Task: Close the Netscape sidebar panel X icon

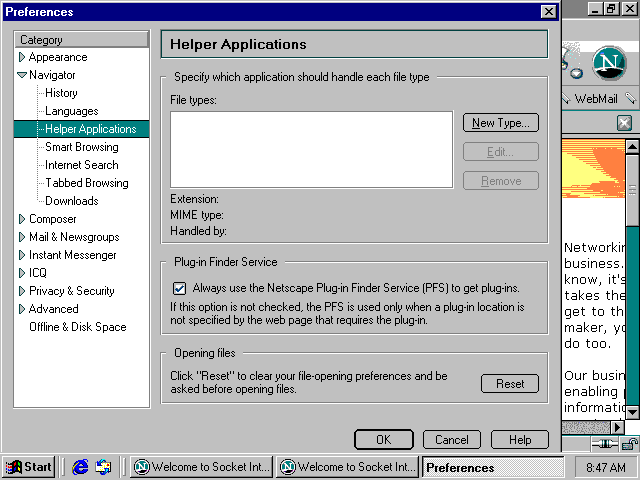Action: point(624,122)
